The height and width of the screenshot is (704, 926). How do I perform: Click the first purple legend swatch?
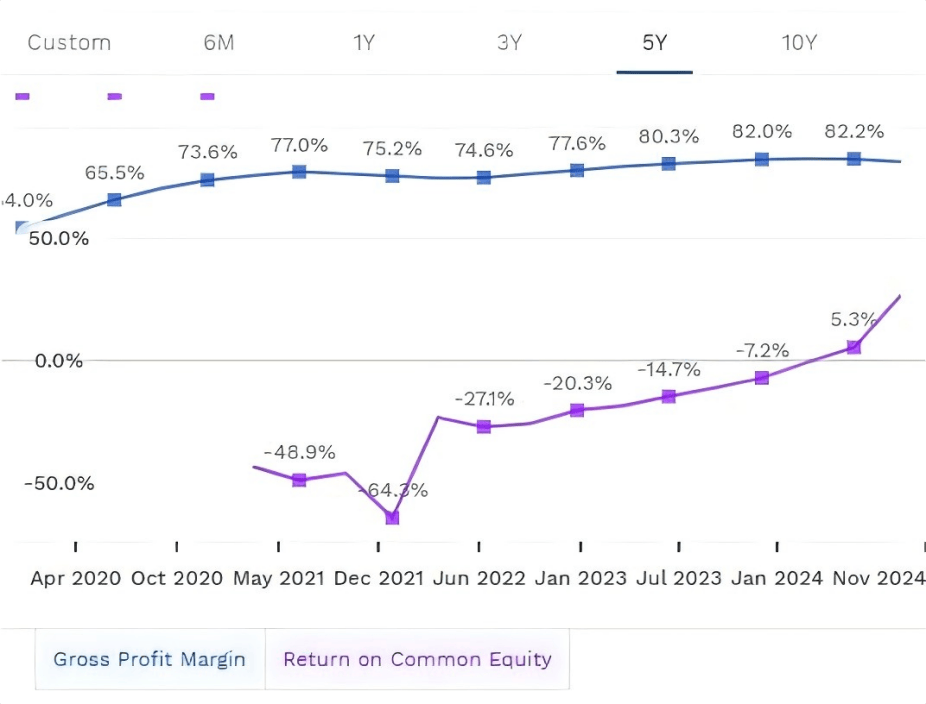point(22,96)
